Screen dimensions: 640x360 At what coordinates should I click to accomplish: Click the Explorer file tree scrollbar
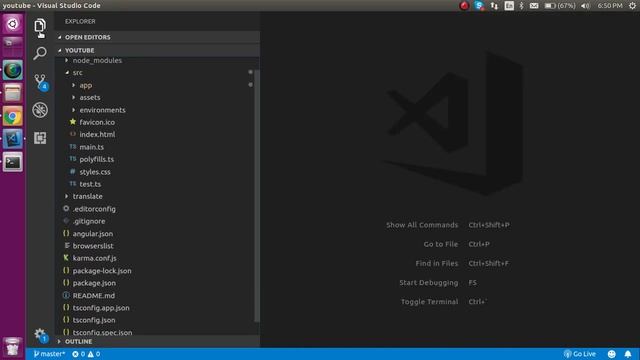tap(257, 196)
